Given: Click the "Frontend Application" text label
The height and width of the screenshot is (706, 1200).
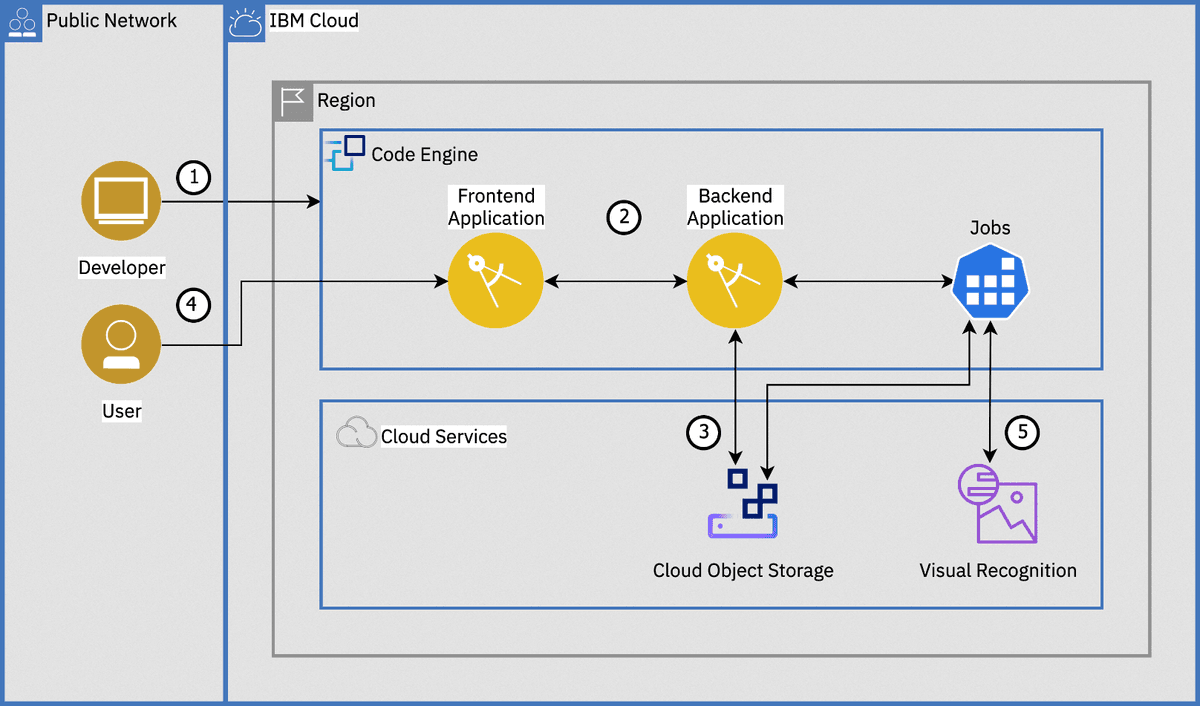Looking at the screenshot, I should coord(496,207).
